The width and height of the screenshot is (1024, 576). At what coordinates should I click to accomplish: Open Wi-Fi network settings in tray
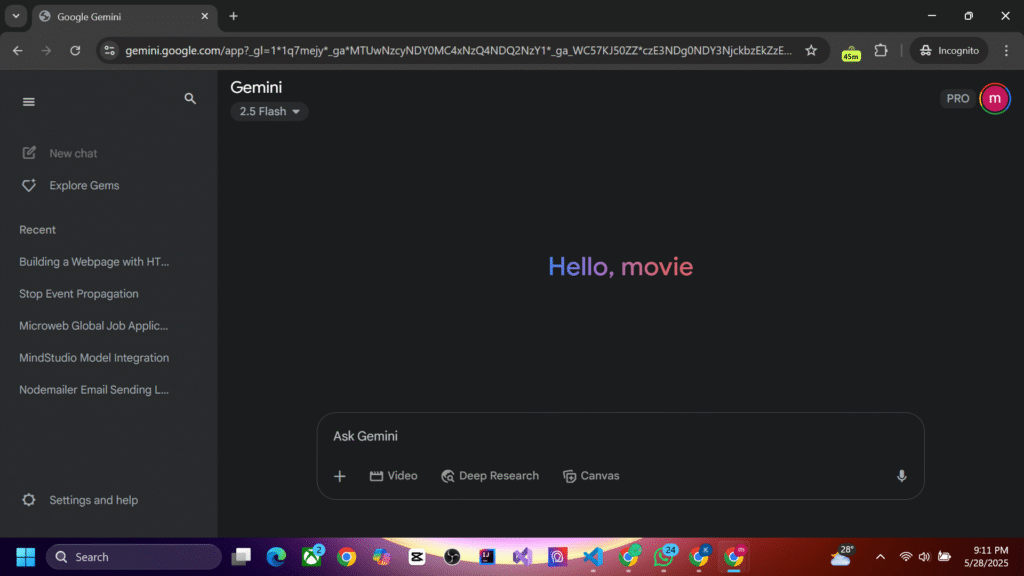tap(906, 557)
